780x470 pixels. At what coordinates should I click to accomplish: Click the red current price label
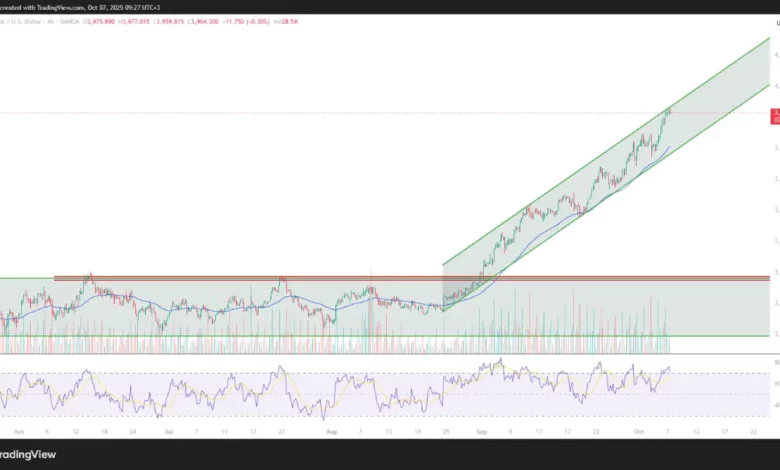pyautogui.click(x=775, y=117)
